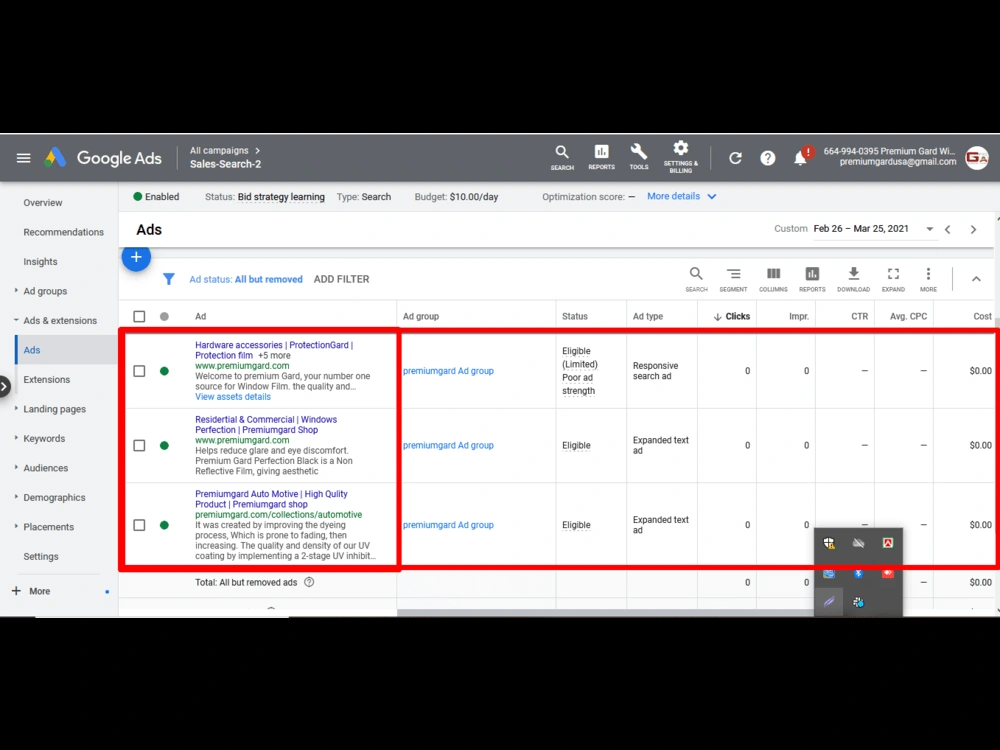The height and width of the screenshot is (750, 1000).
Task: Click the refresh icon
Action: pos(735,158)
